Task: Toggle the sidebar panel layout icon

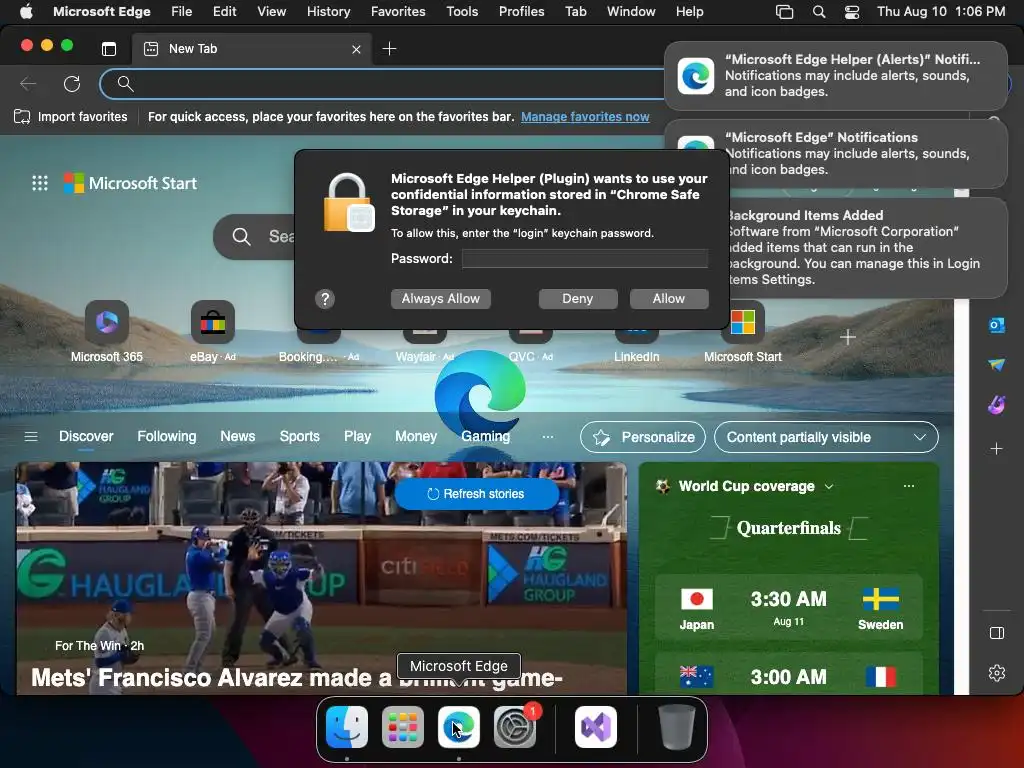Action: 997,633
